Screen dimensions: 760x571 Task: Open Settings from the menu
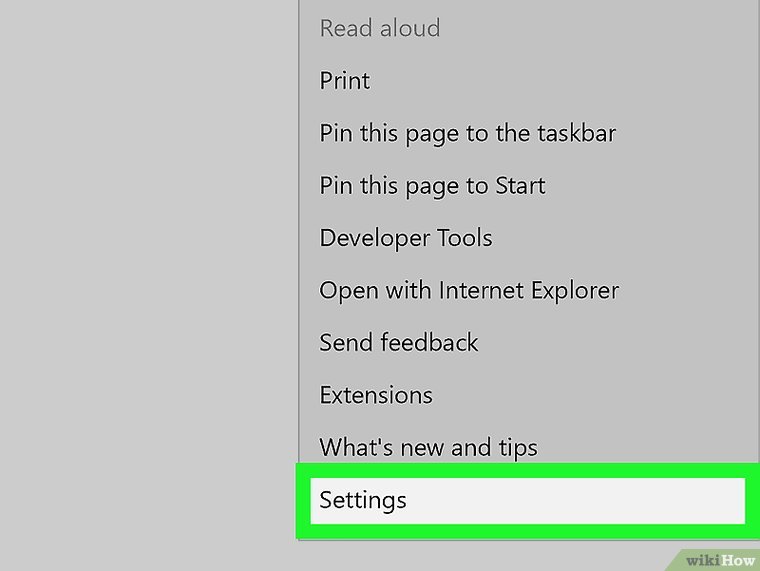363,499
